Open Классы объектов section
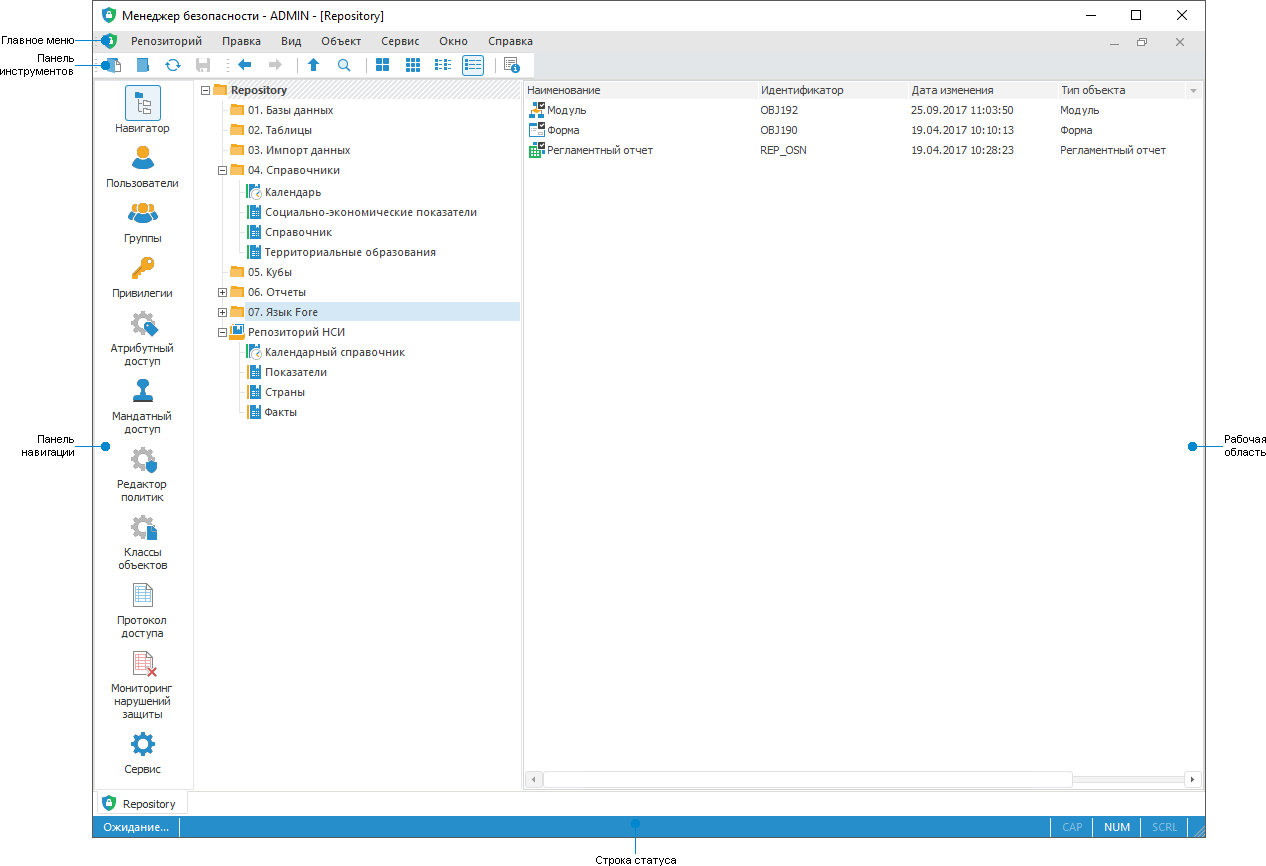 click(x=142, y=543)
